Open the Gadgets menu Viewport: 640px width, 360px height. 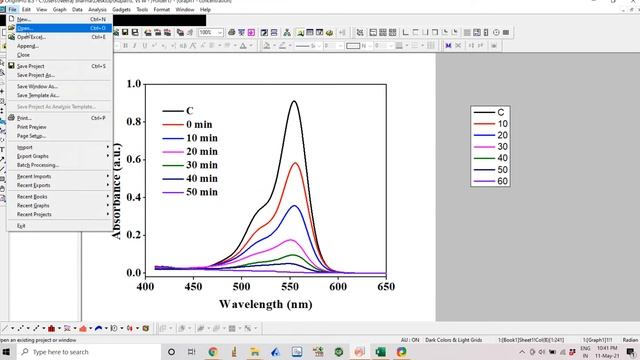tap(121, 9)
